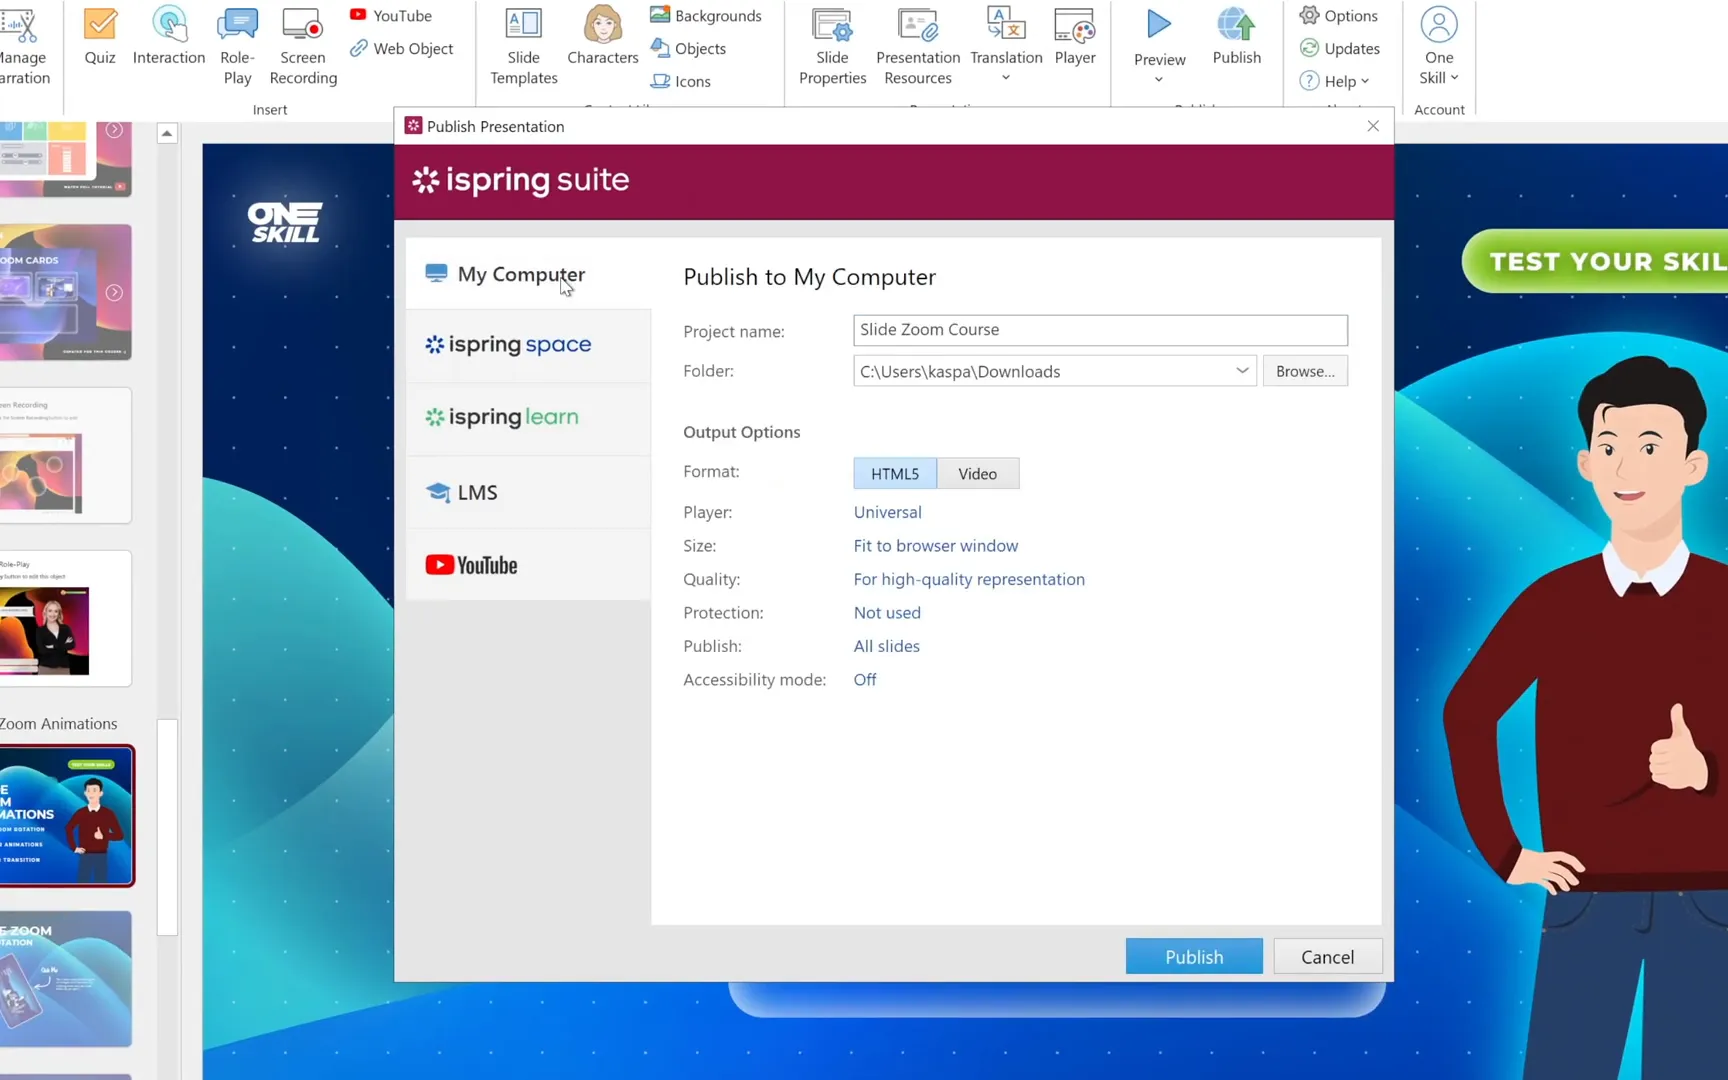The height and width of the screenshot is (1080, 1728).
Task: Select the Role-Play slide thumbnail
Action: (x=66, y=618)
